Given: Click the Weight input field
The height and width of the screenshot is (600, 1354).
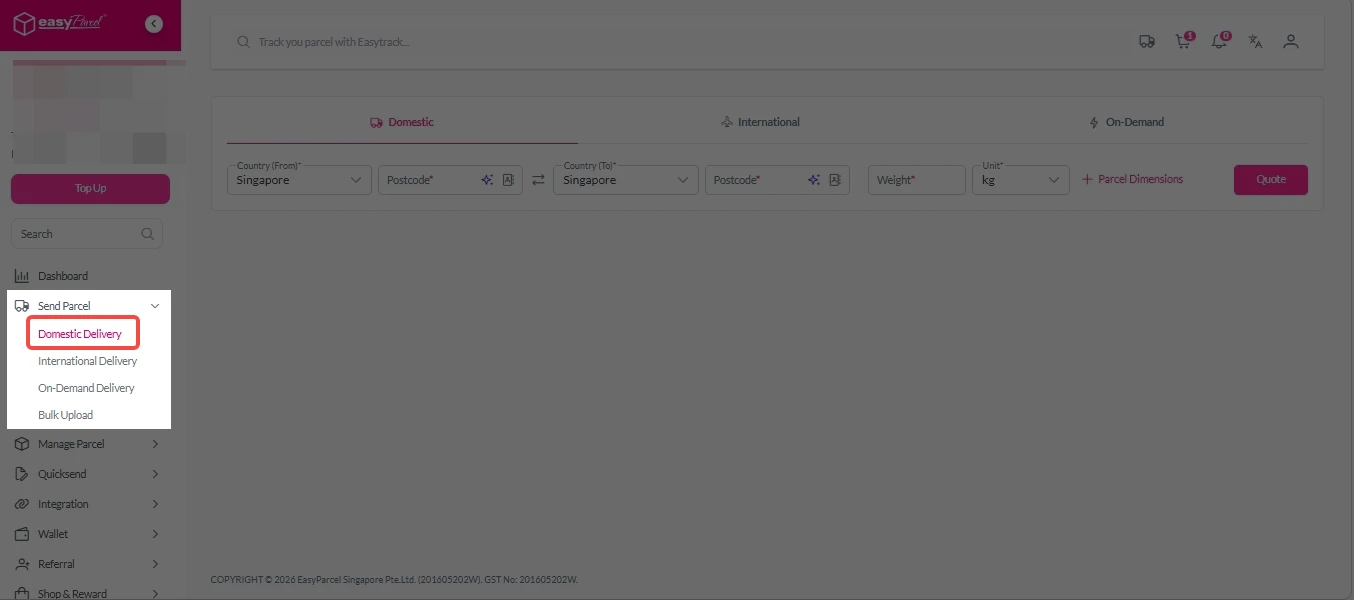Looking at the screenshot, I should tap(915, 180).
